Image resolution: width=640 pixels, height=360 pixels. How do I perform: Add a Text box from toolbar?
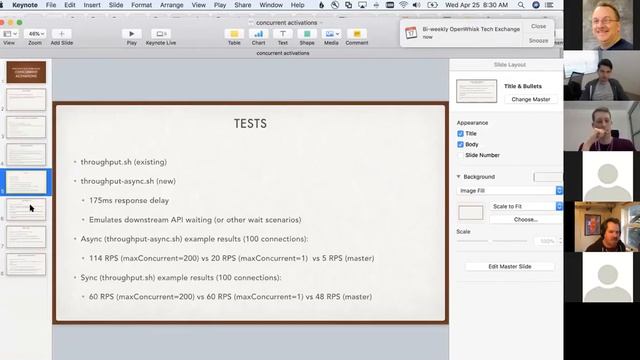click(x=282, y=34)
